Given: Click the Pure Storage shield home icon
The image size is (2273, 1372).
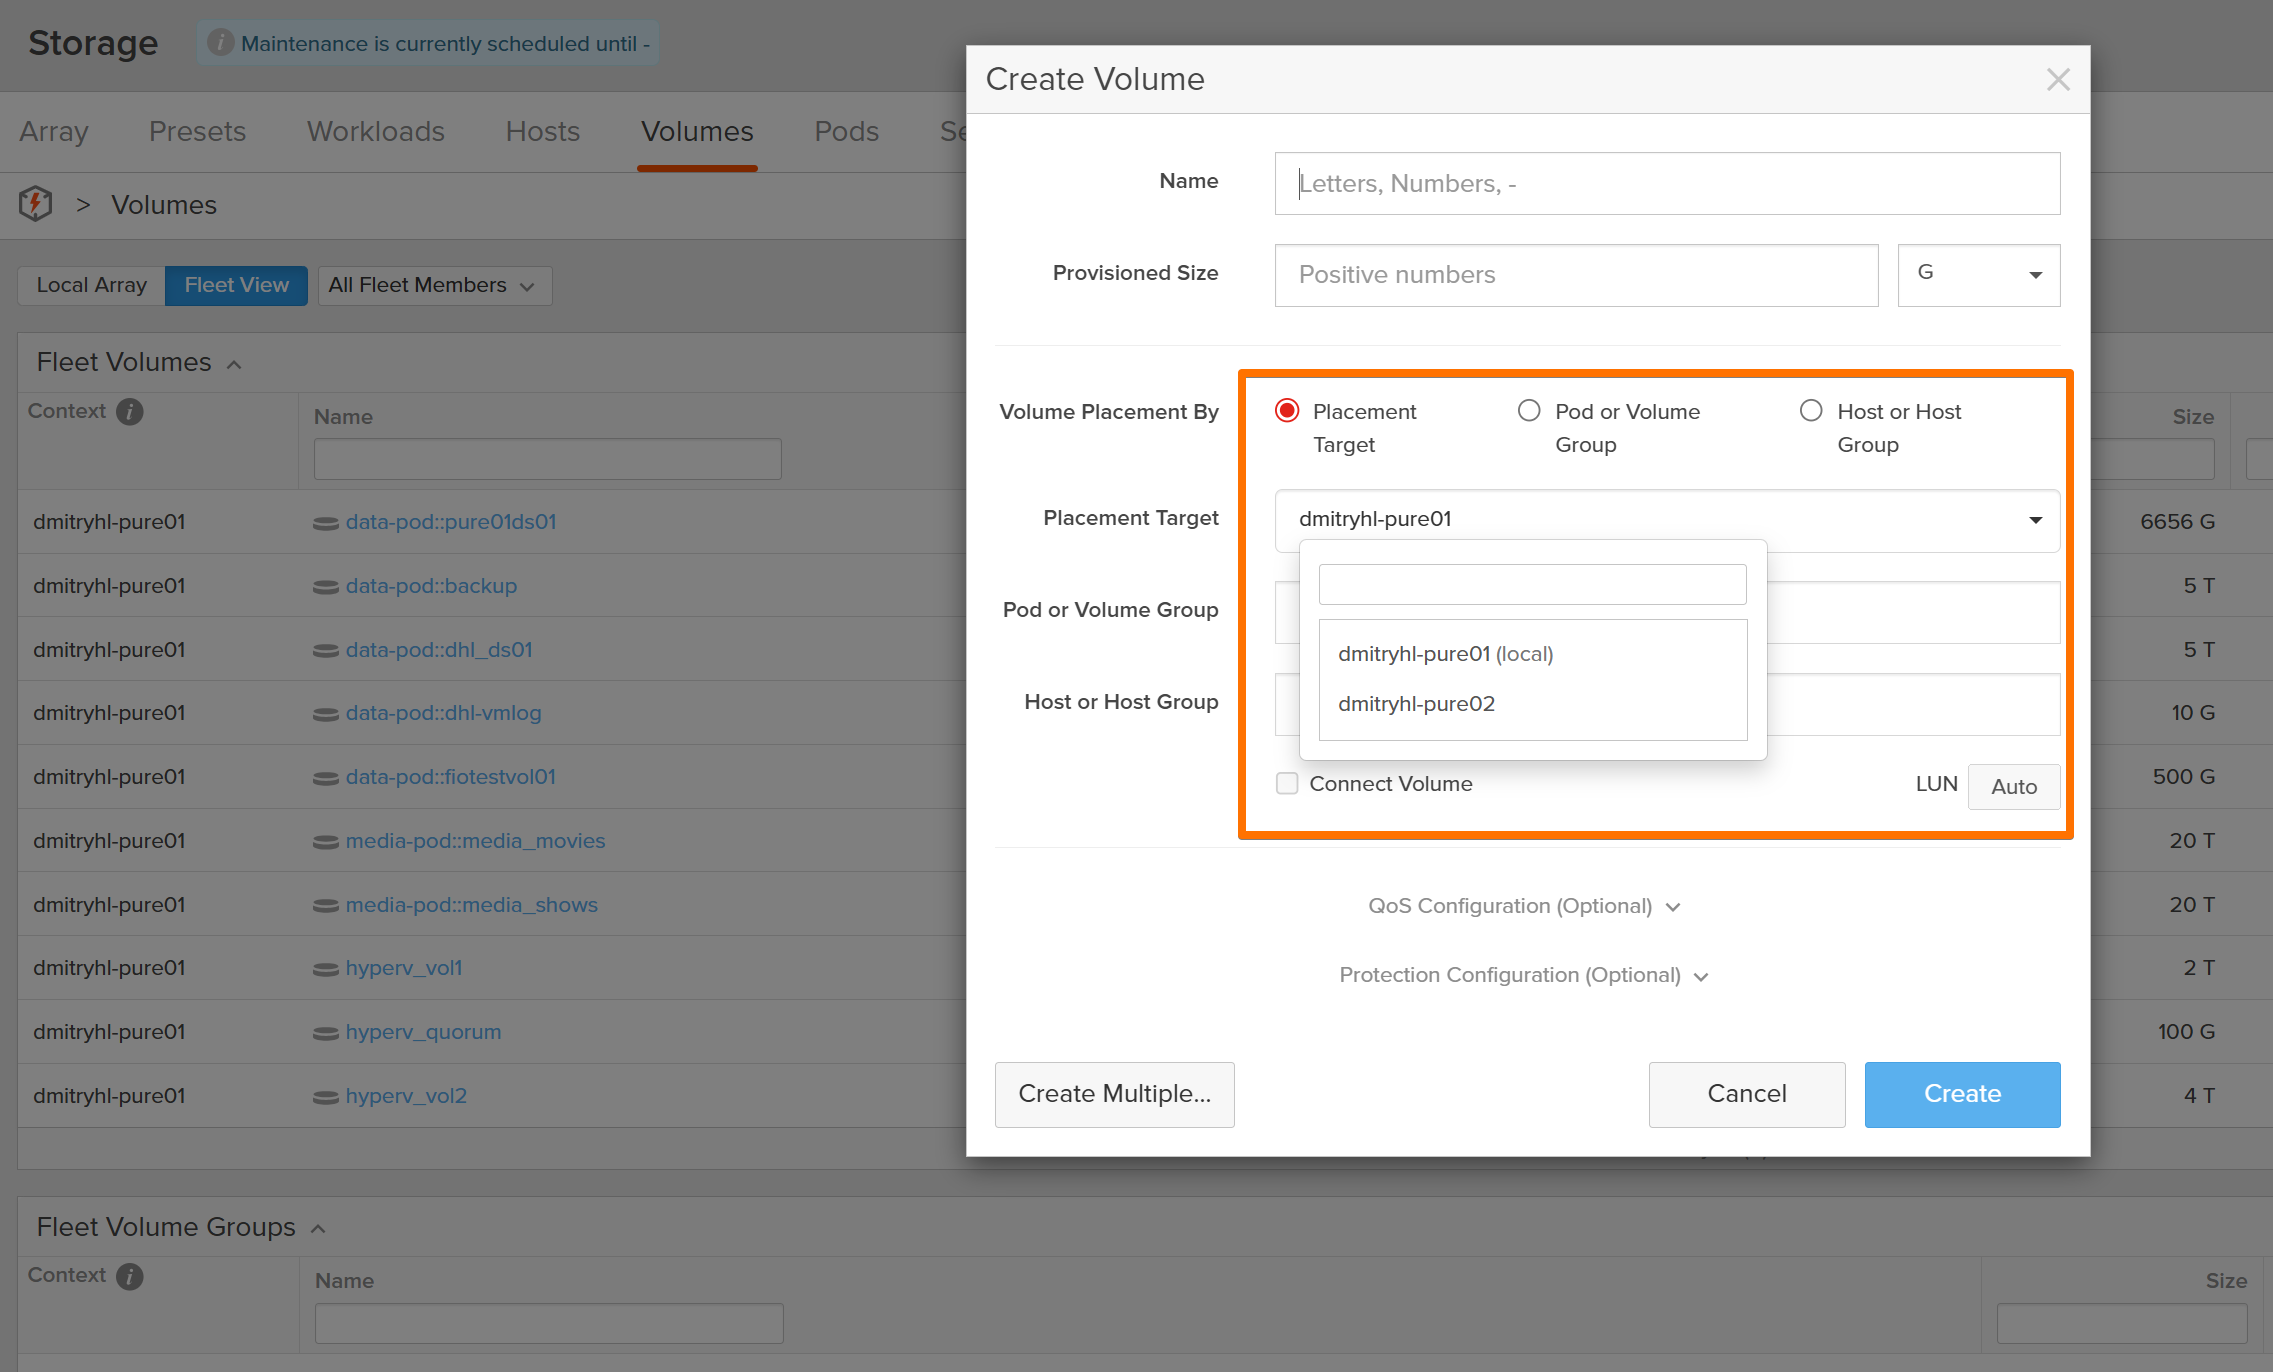Looking at the screenshot, I should click(36, 204).
